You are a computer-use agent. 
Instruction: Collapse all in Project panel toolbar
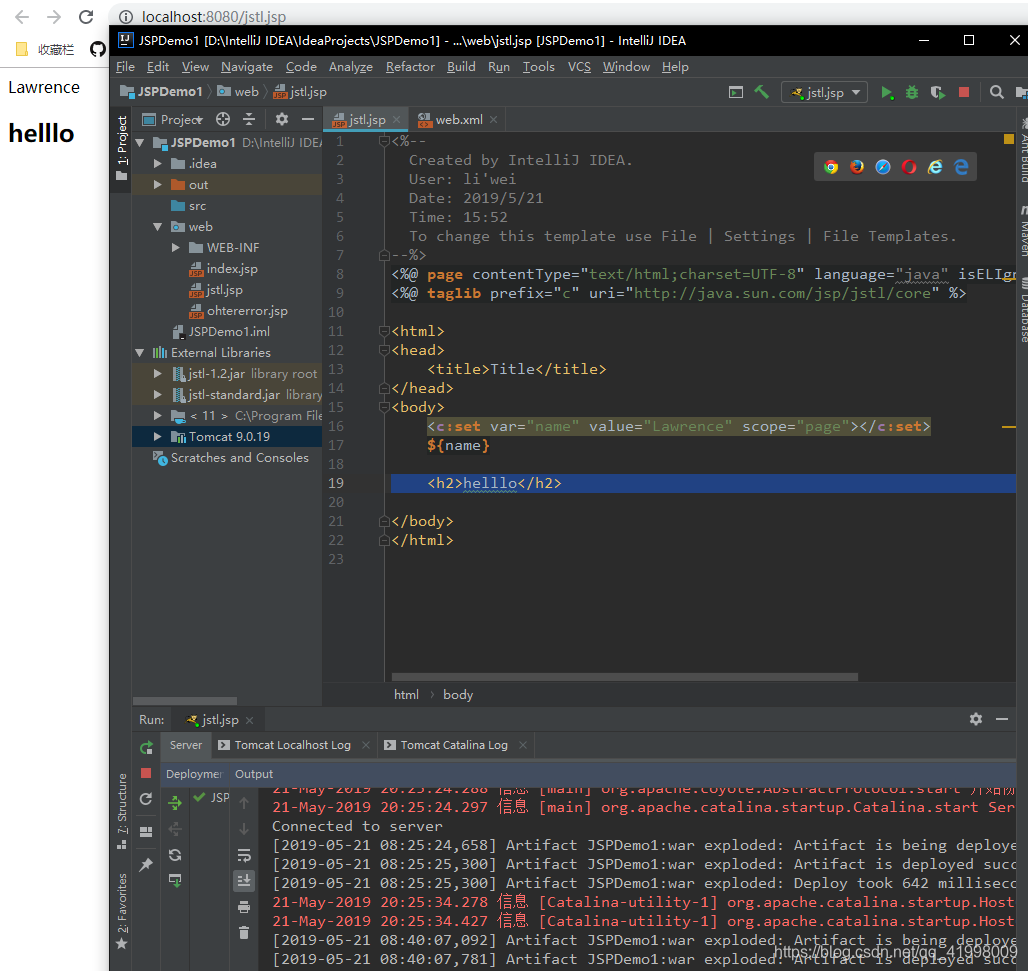249,119
